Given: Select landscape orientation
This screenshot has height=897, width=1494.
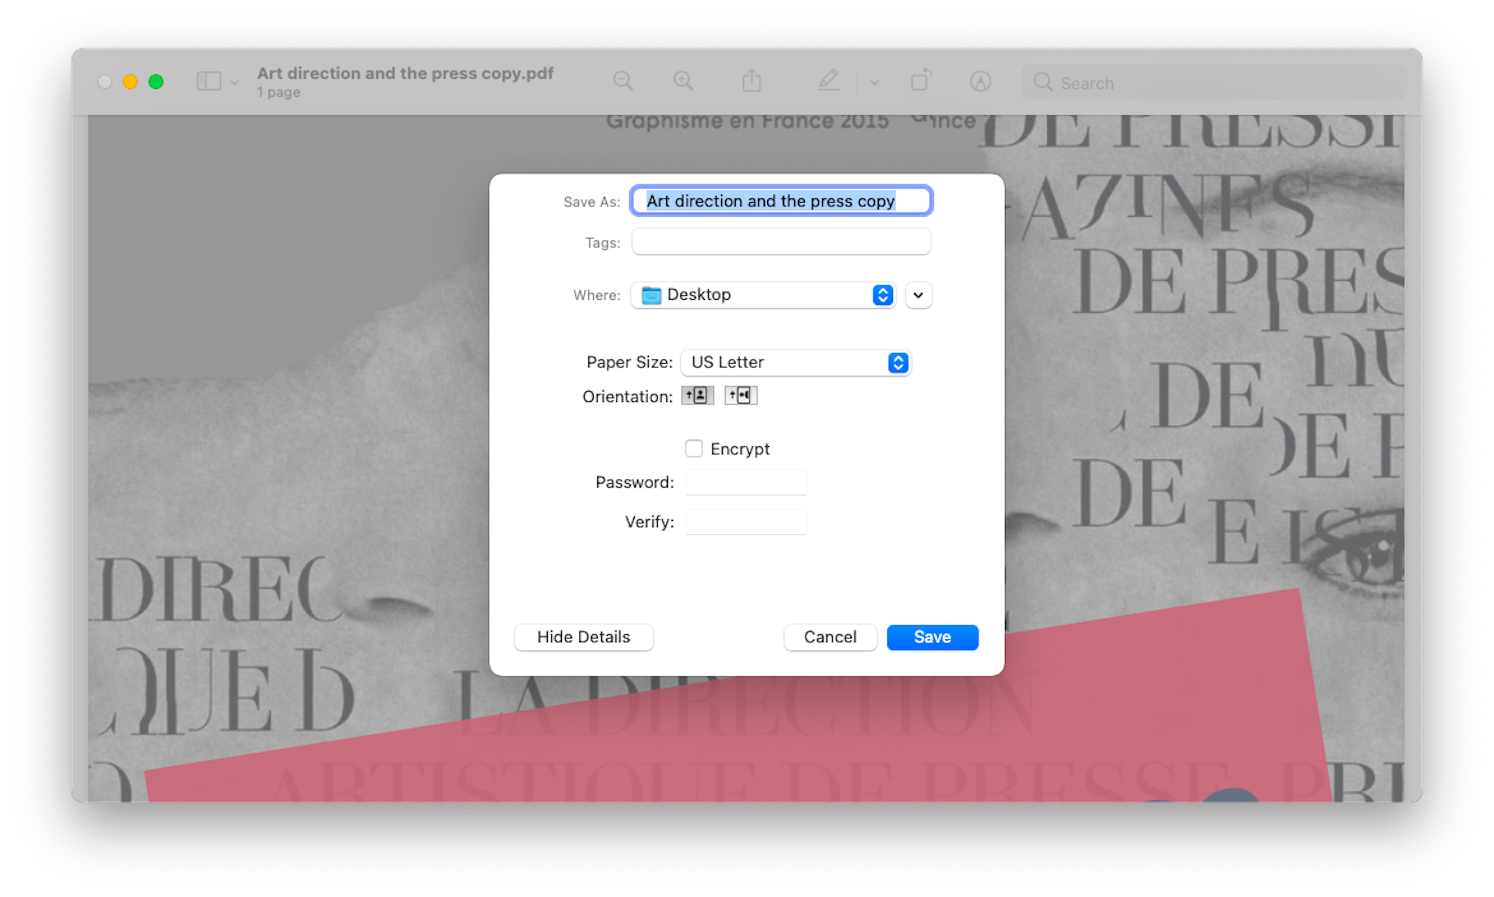Looking at the screenshot, I should (x=741, y=394).
